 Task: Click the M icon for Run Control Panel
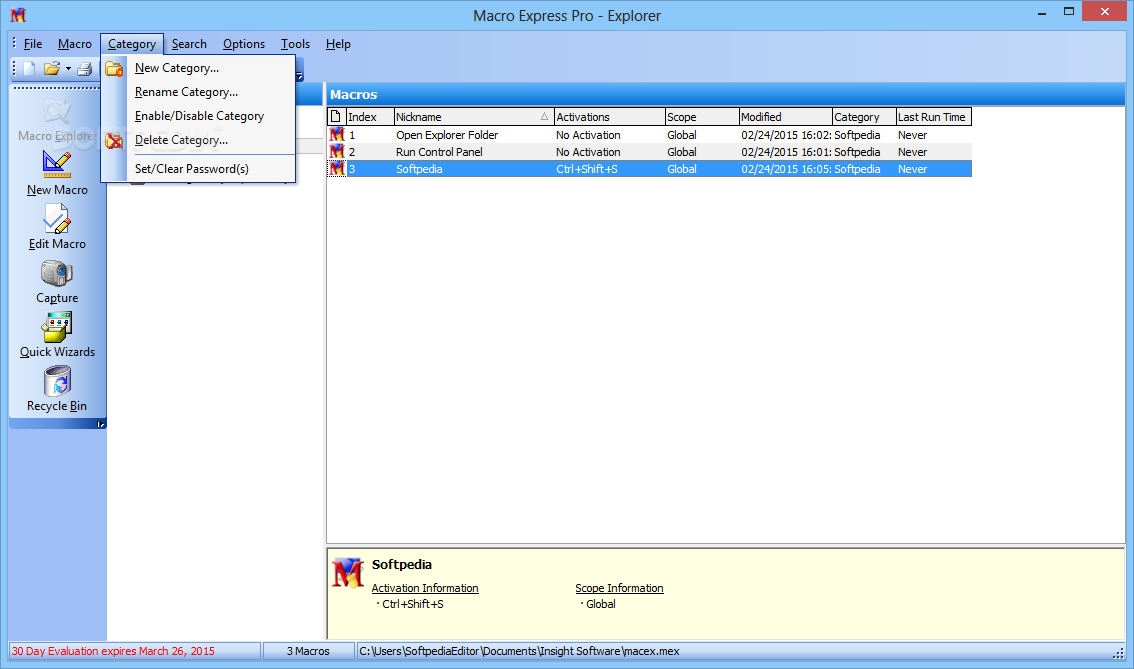point(337,152)
